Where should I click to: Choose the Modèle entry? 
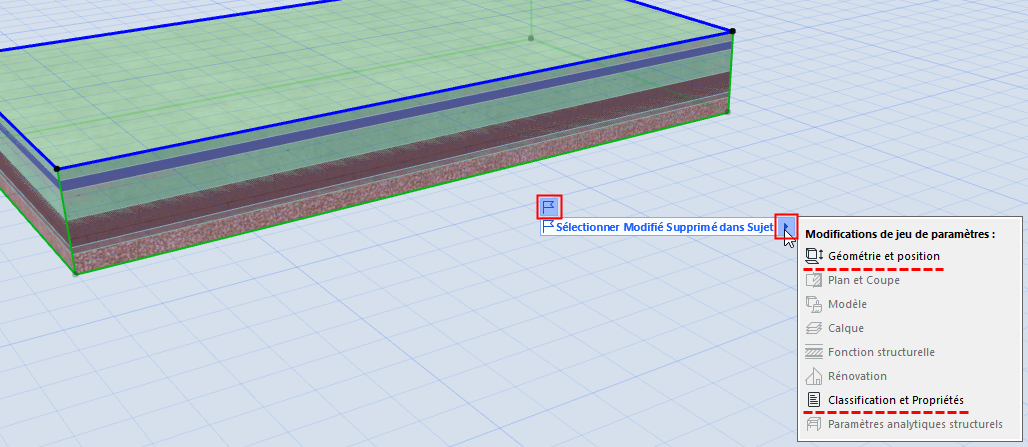point(848,304)
